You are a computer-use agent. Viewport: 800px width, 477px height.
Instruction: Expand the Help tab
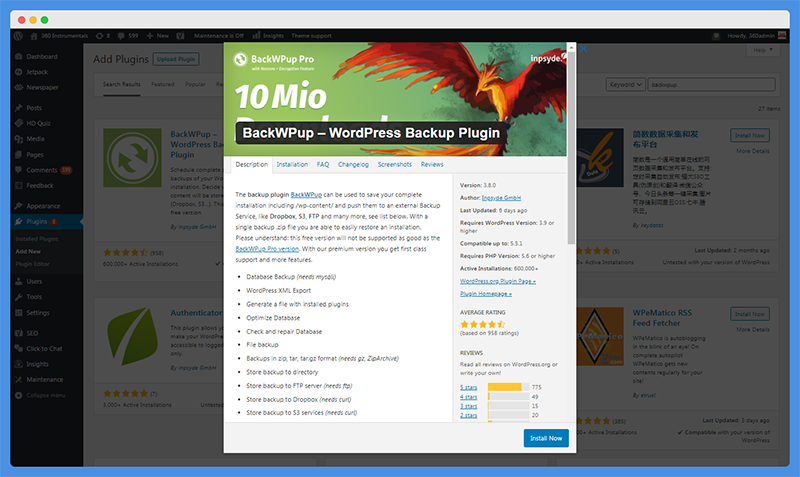pyautogui.click(x=763, y=50)
